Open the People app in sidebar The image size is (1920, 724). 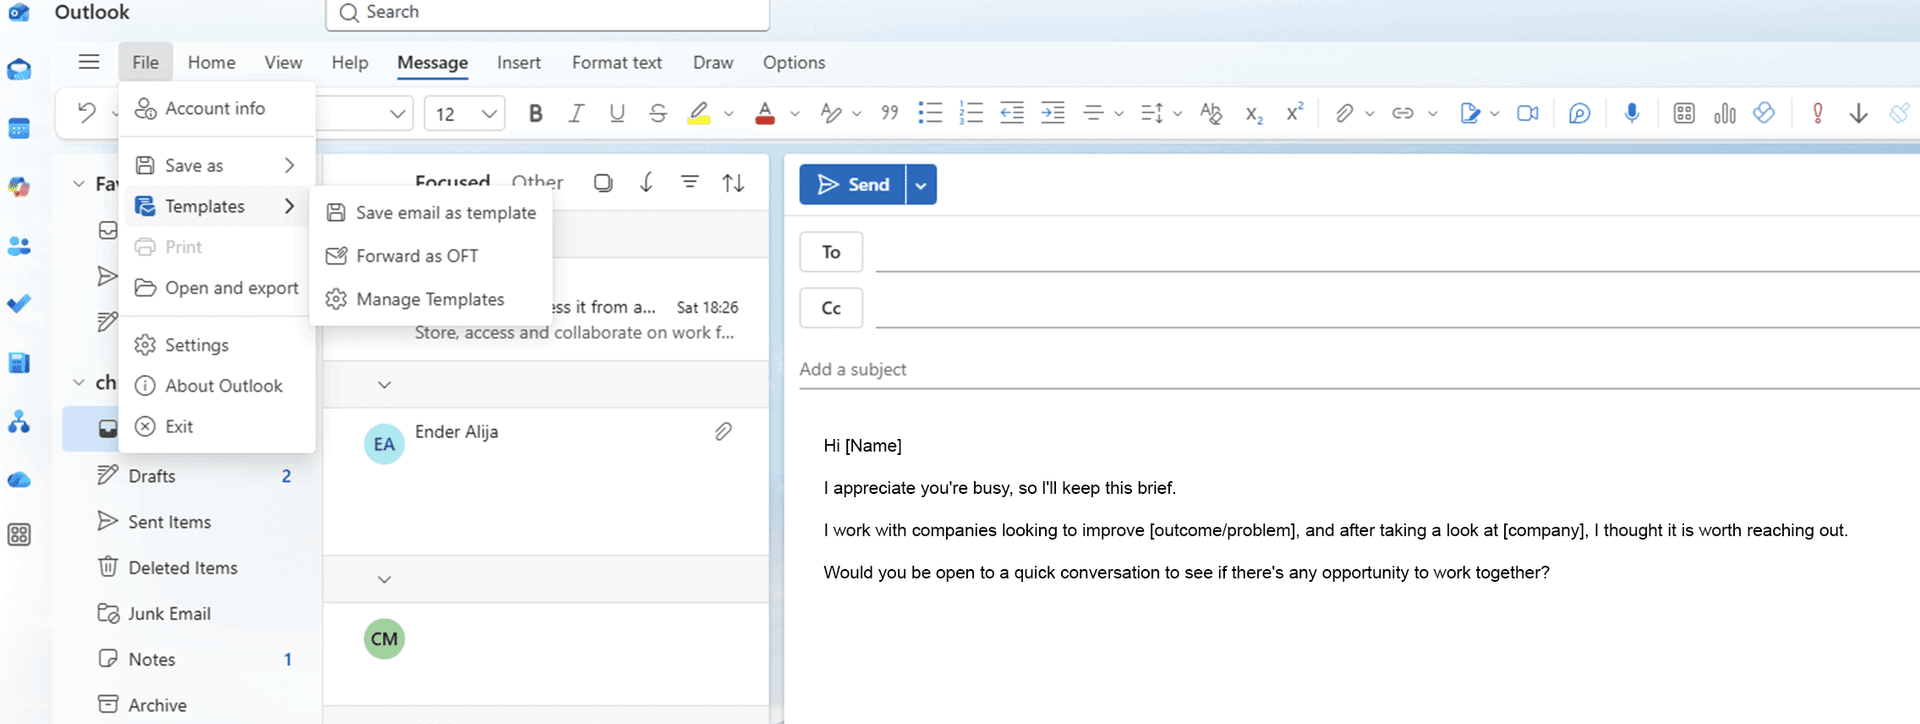coord(19,246)
